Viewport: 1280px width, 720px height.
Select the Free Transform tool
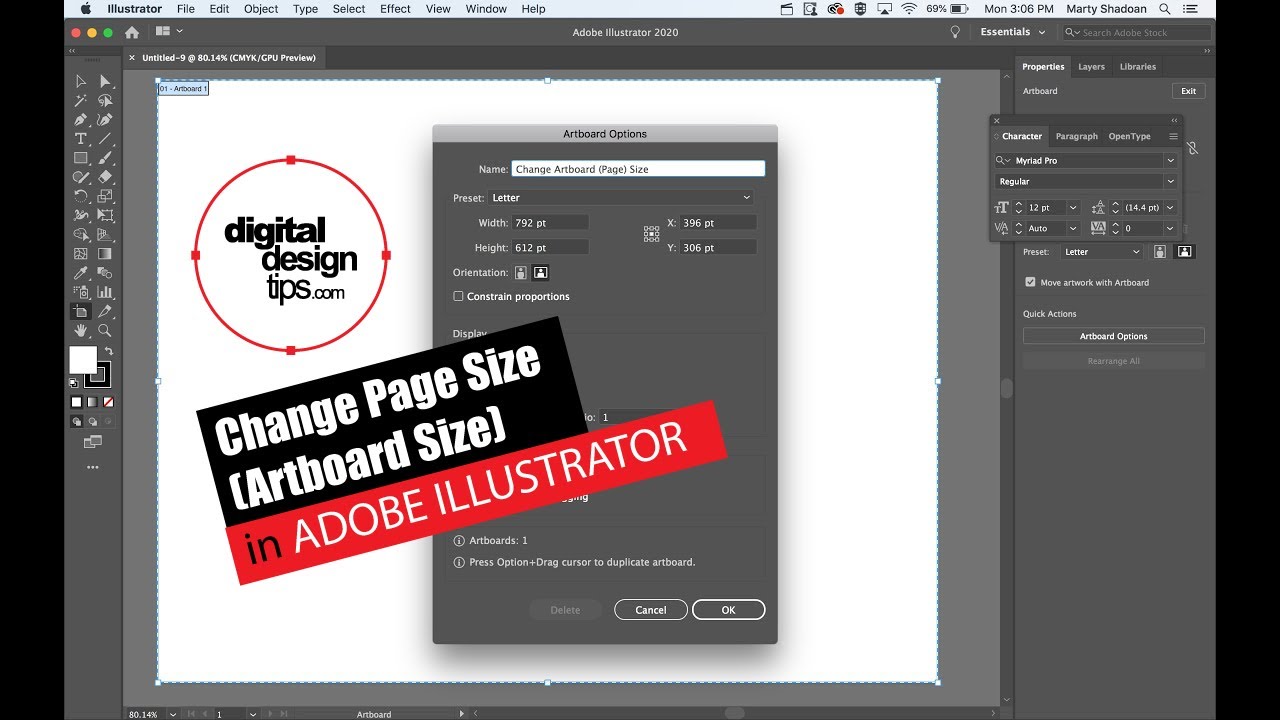[x=105, y=215]
